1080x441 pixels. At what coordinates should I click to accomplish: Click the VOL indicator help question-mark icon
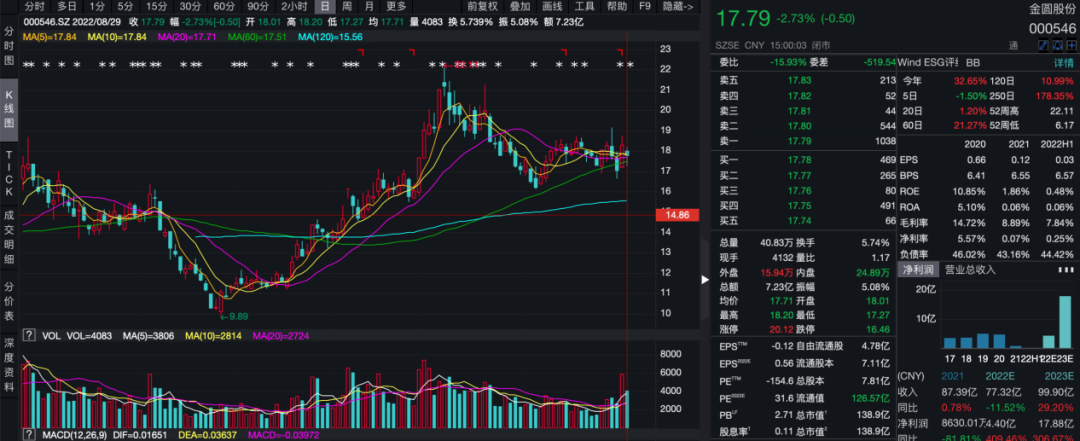point(29,335)
